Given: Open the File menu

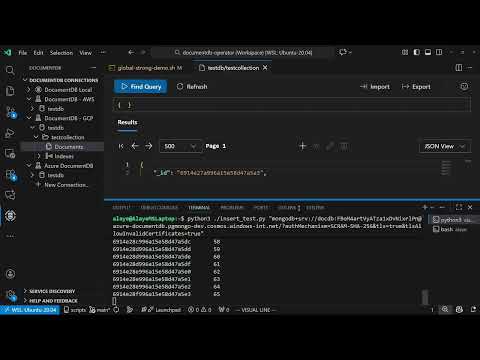Looking at the screenshot, I should point(23,53).
